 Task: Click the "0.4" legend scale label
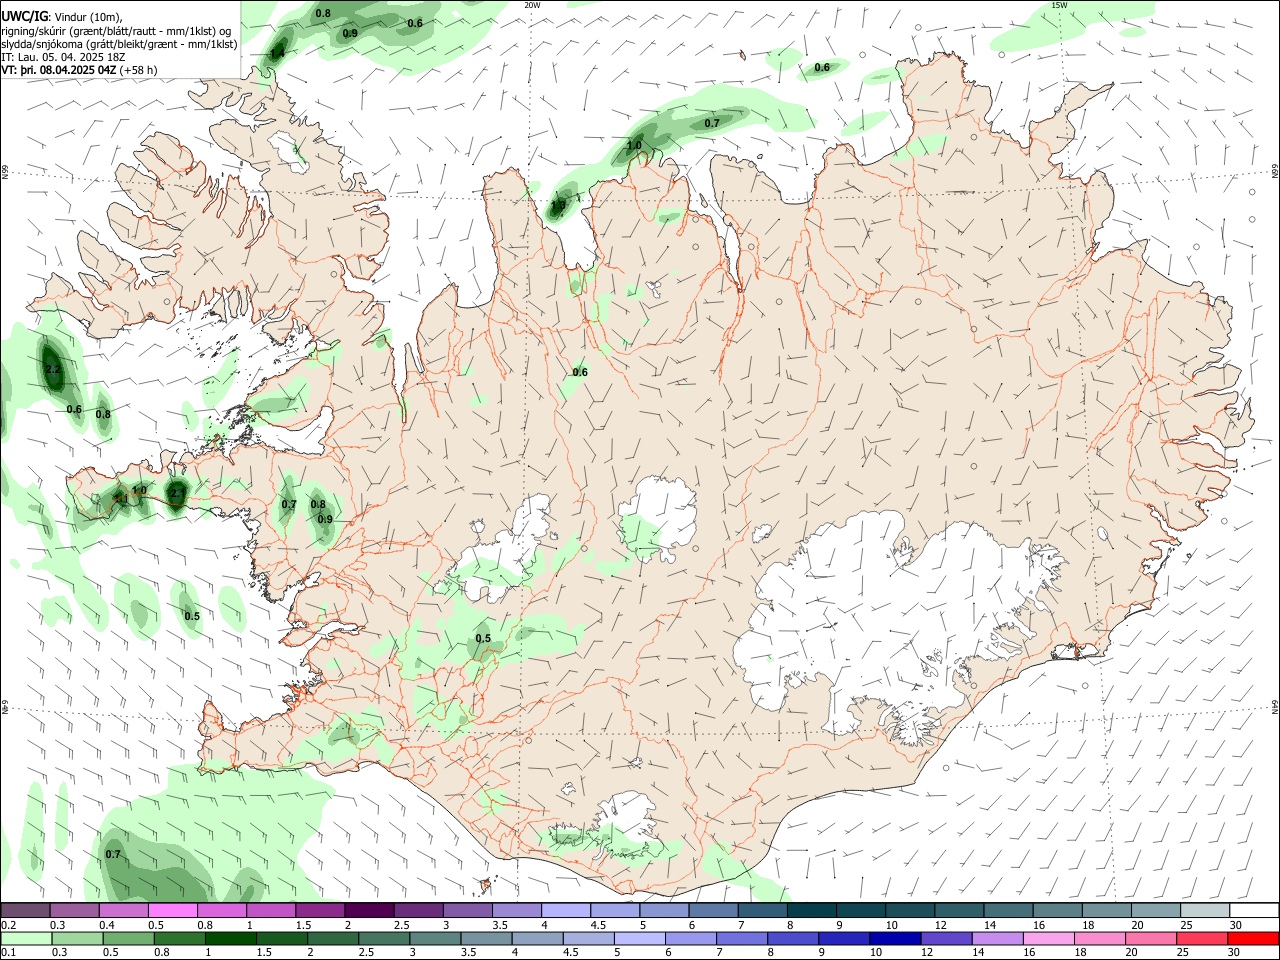[107, 925]
